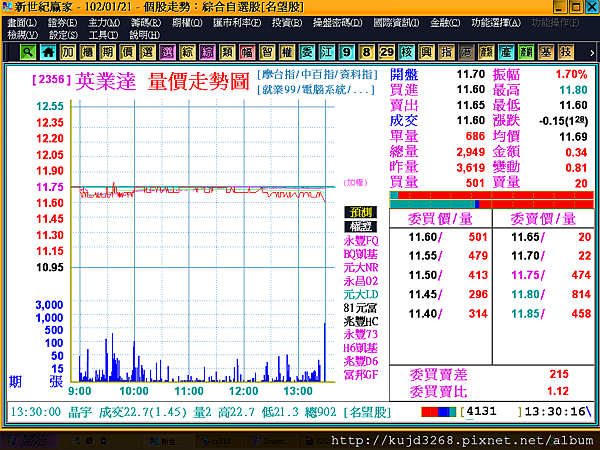600x450 pixels.
Task: Open the 價 price toolbar icon
Action: tap(127, 52)
